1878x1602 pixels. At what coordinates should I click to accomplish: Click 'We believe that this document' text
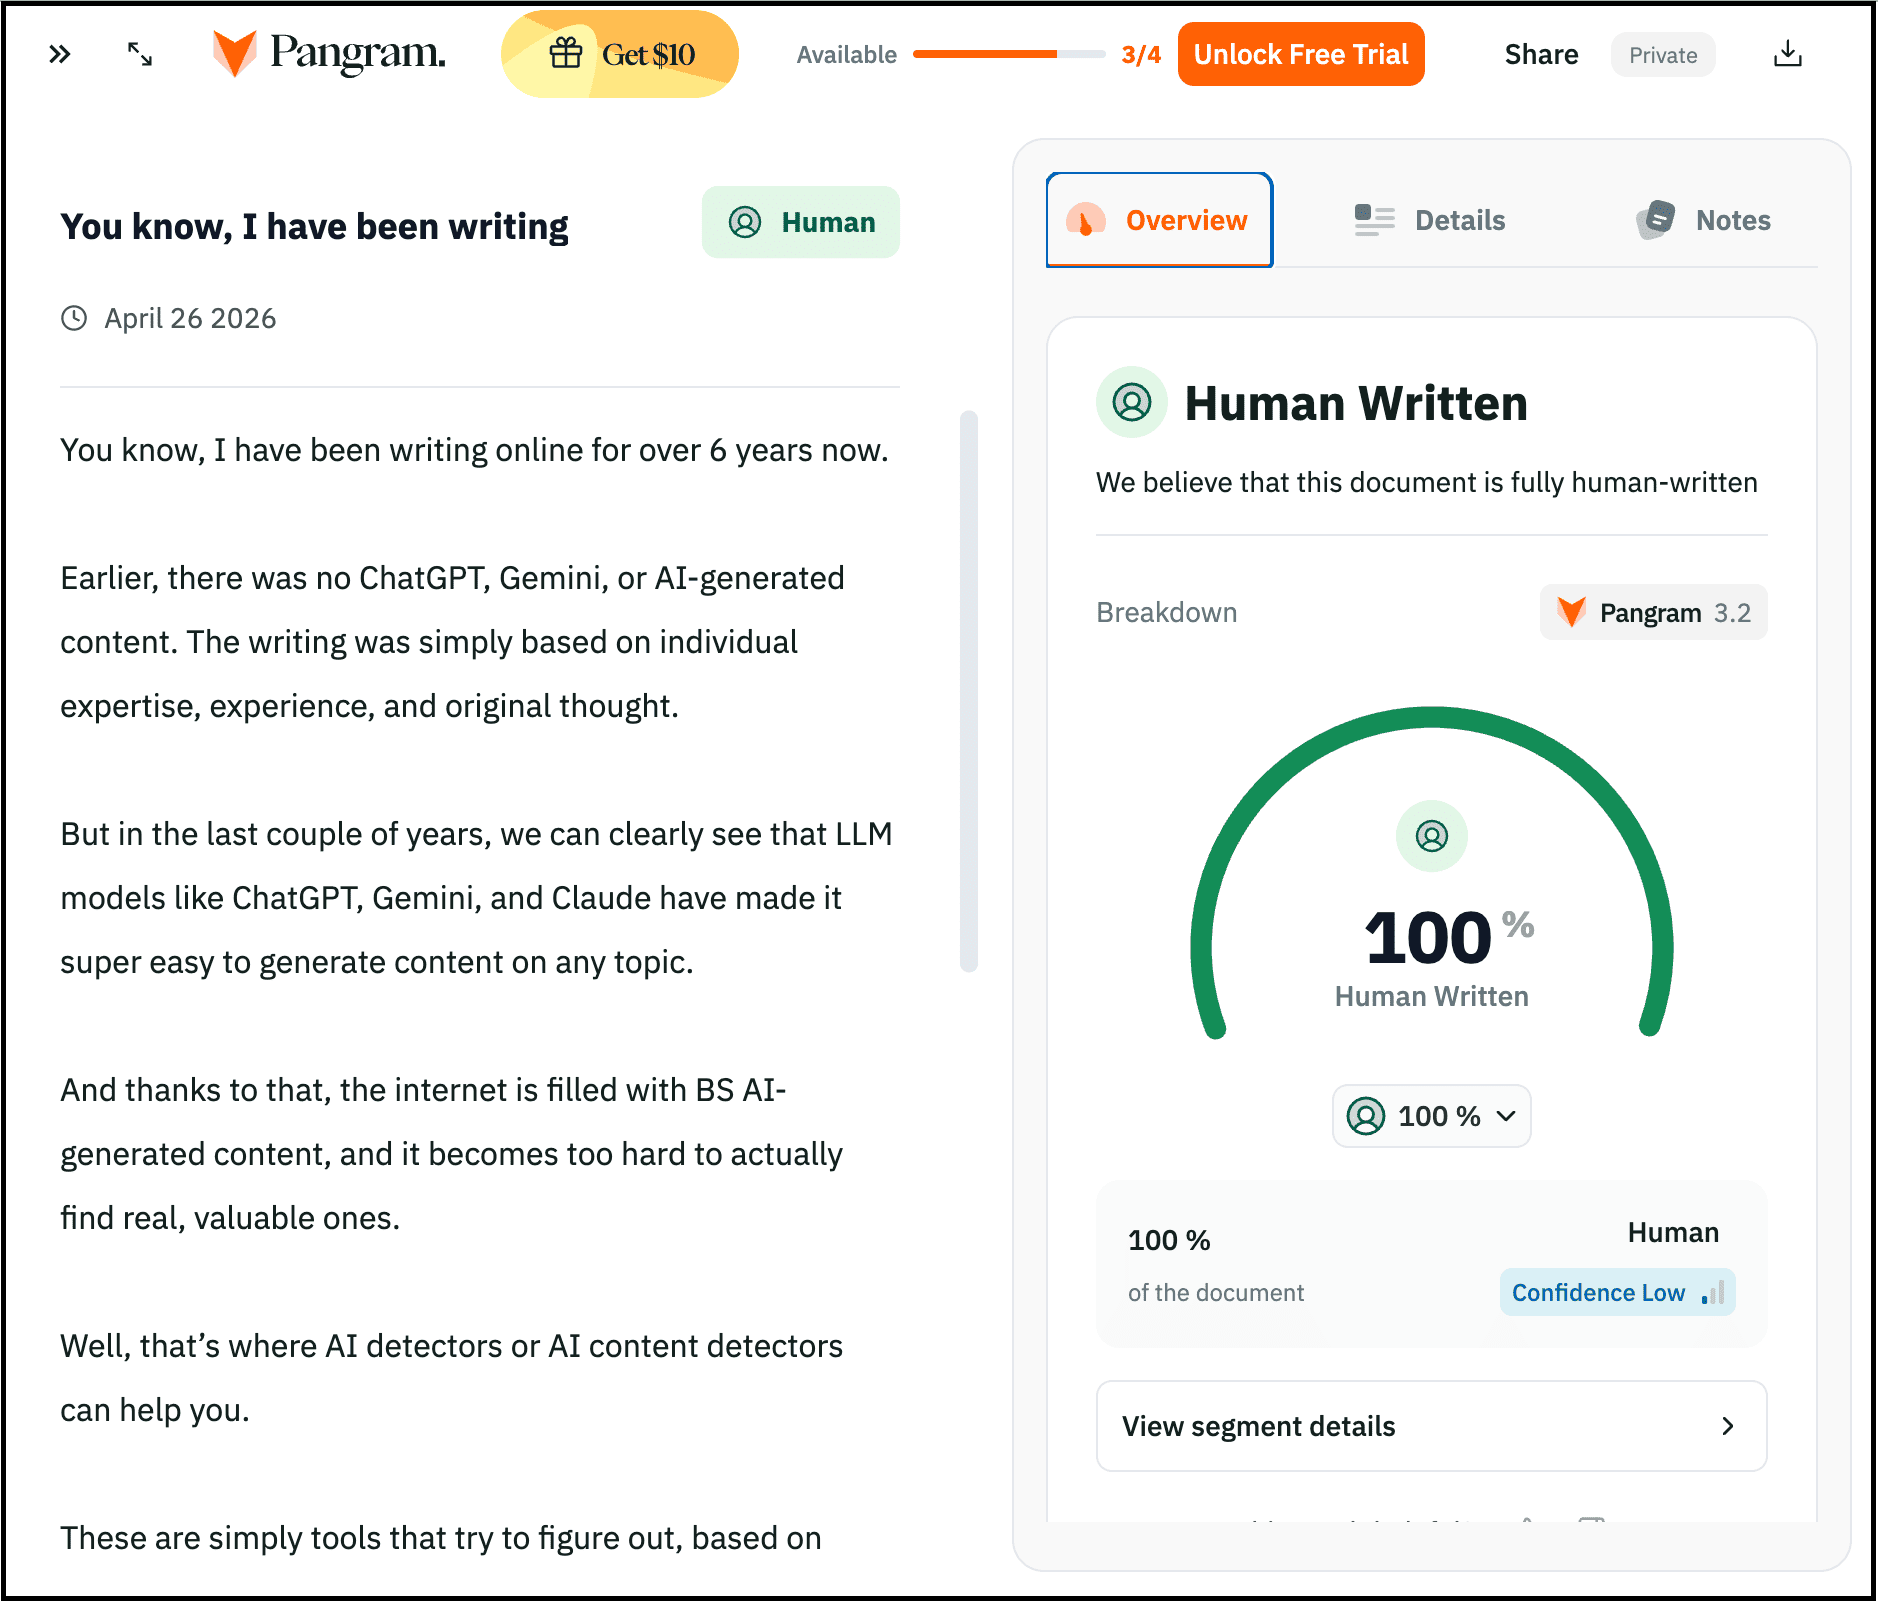(x=1426, y=482)
